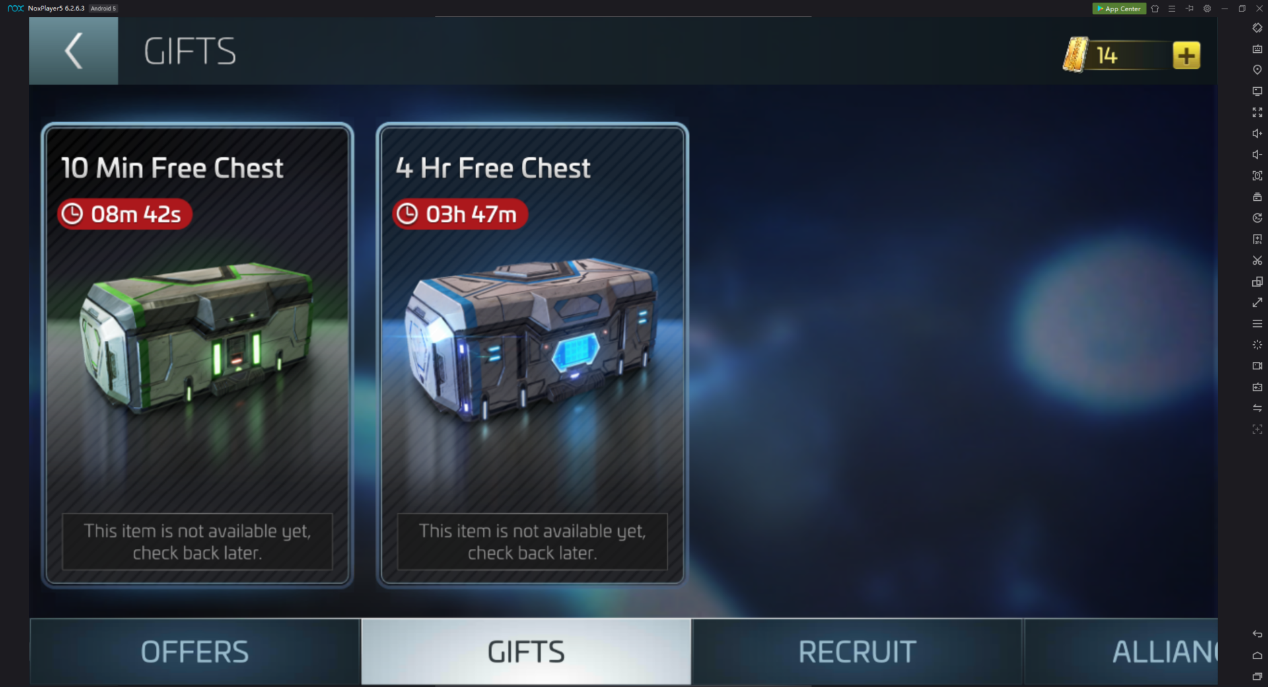Go back using the arrow button
This screenshot has height=687, width=1268.
point(73,51)
